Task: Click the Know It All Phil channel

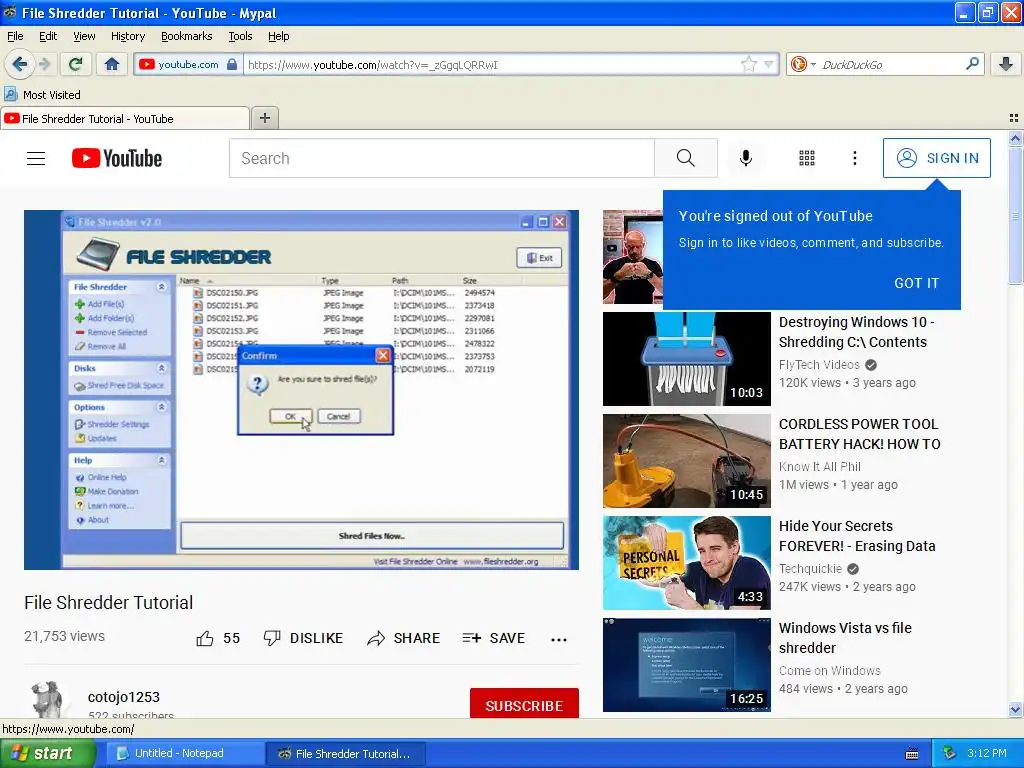Action: coord(820,466)
